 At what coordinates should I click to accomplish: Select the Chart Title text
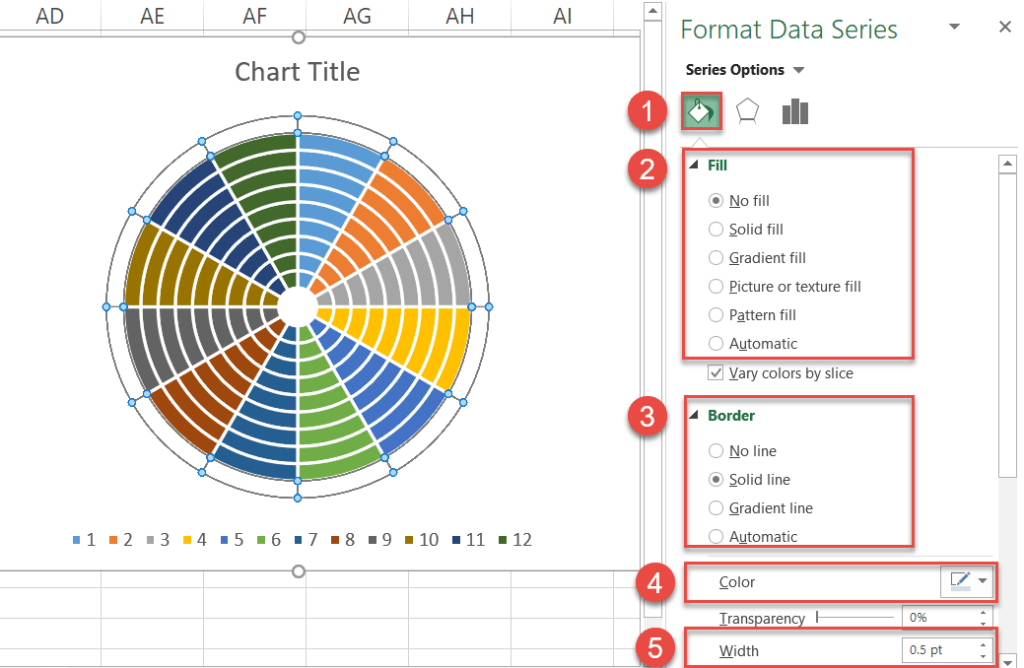(x=297, y=71)
